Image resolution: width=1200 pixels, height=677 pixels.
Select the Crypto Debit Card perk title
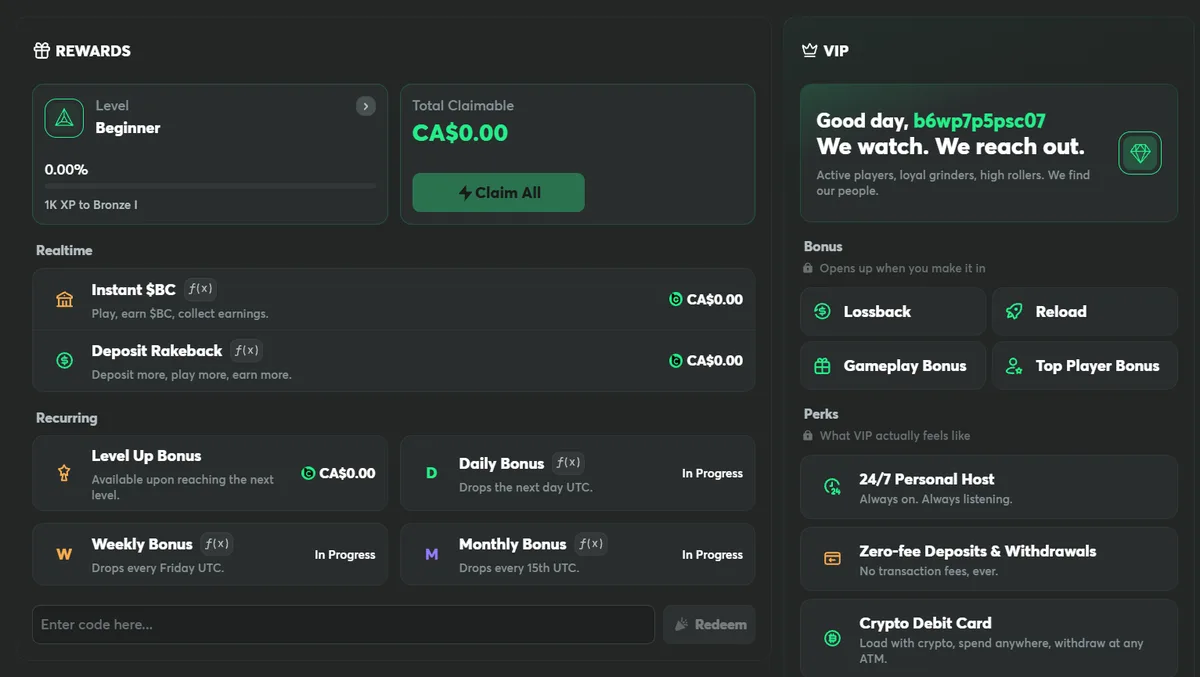pos(925,623)
